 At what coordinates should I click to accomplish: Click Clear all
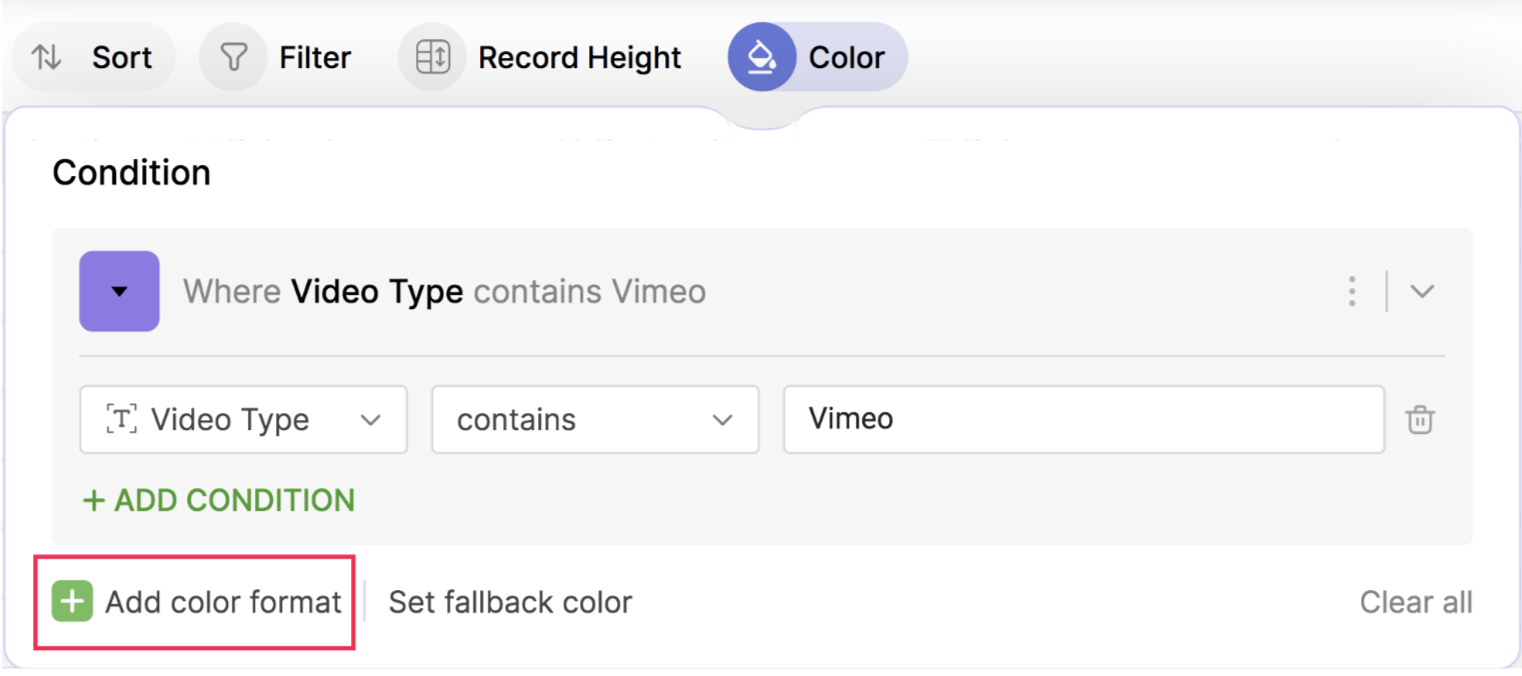click(1415, 602)
